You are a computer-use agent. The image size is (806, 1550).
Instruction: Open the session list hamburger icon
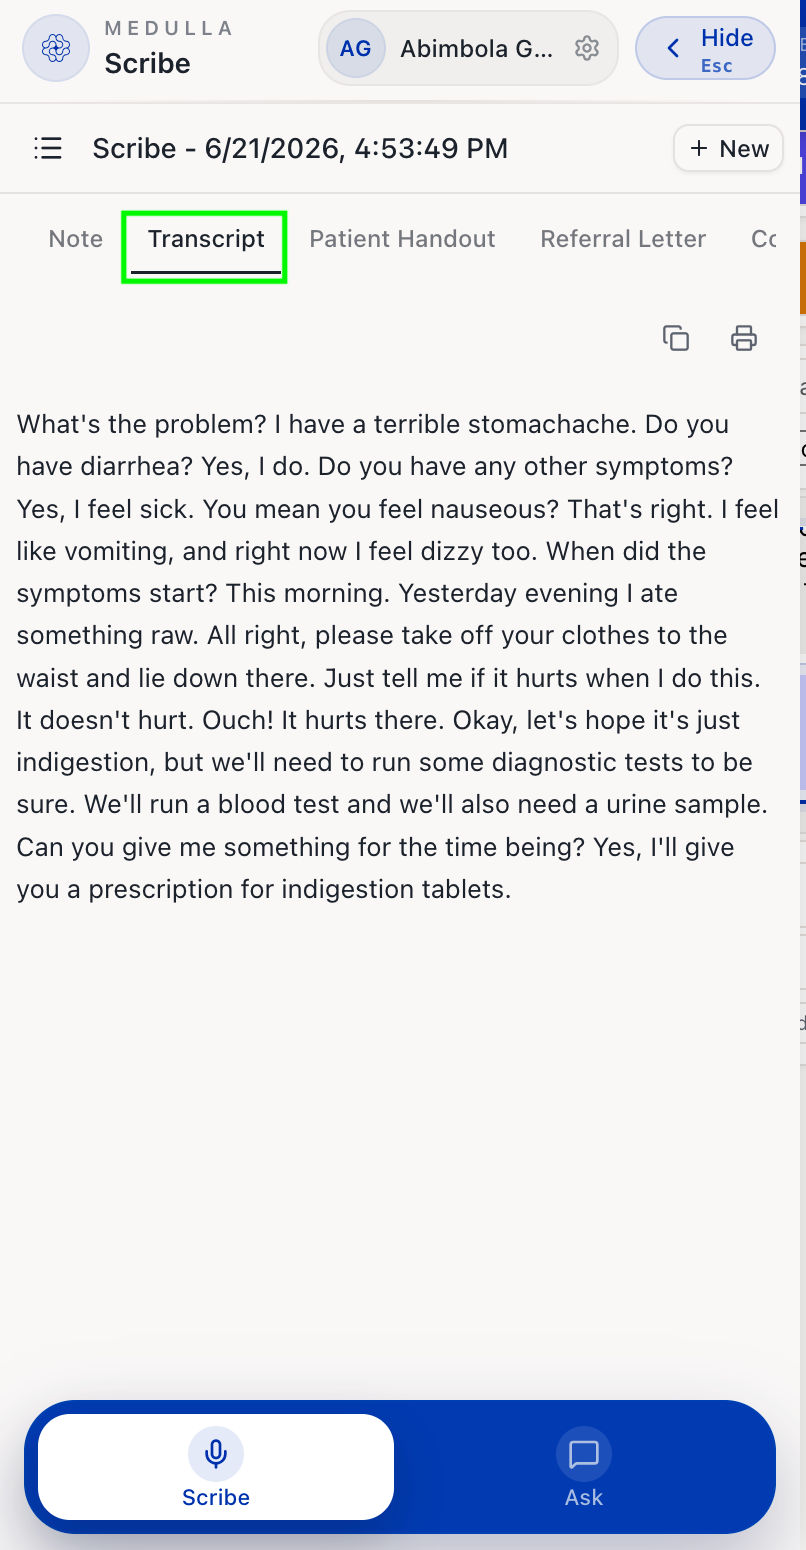pos(48,149)
